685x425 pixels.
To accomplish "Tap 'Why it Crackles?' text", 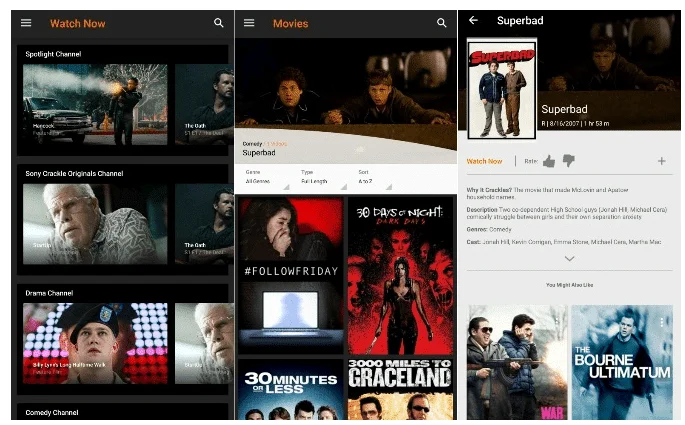I will click(x=489, y=190).
